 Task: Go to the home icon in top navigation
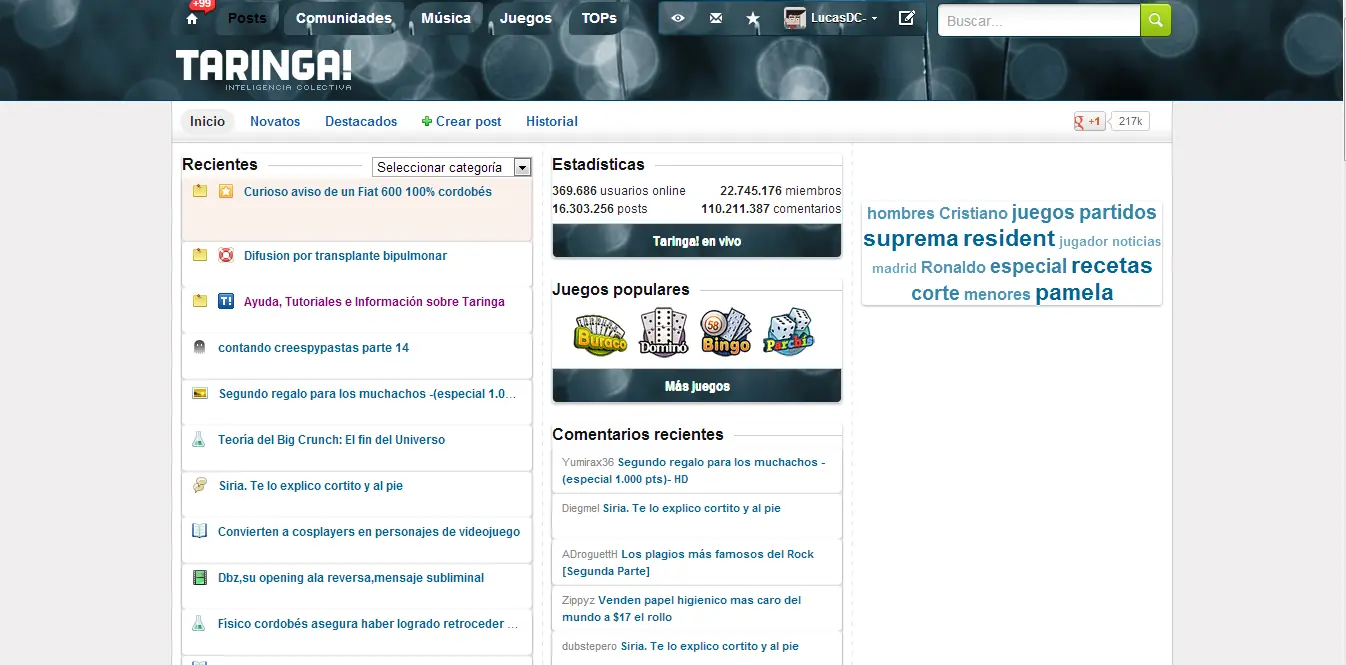(x=192, y=19)
